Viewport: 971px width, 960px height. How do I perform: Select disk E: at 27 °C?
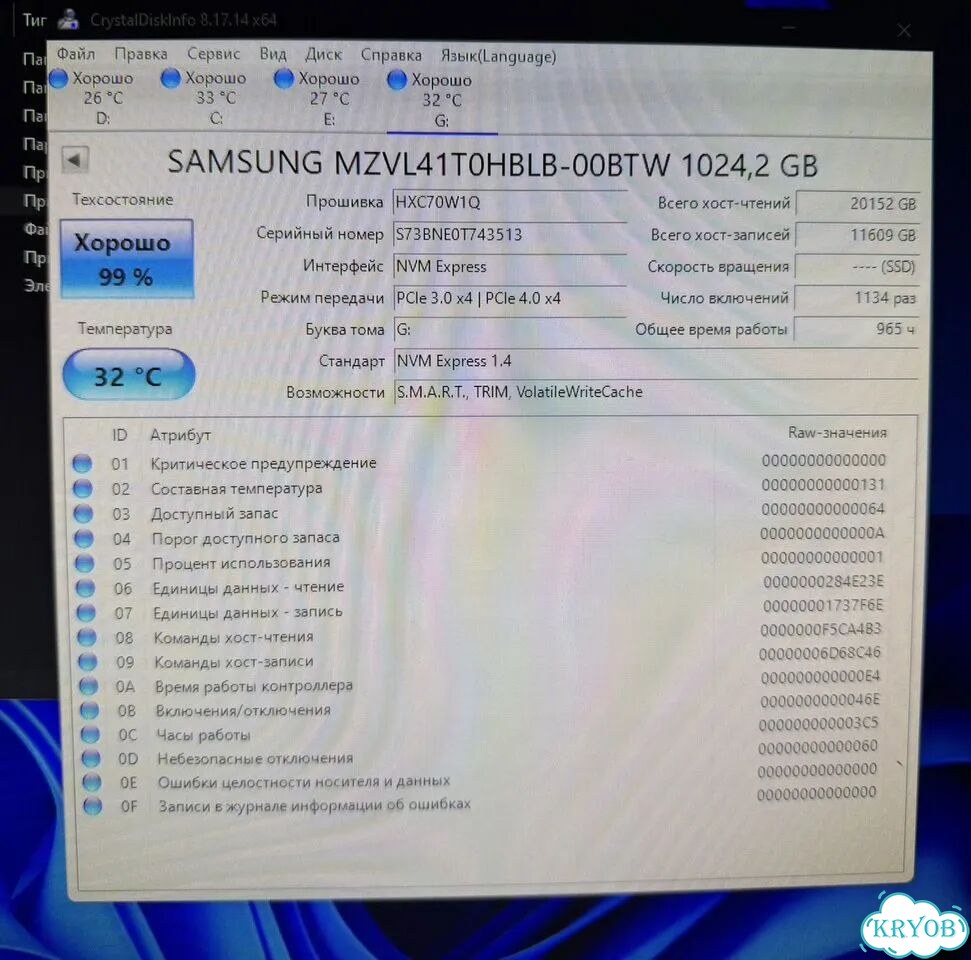point(319,98)
